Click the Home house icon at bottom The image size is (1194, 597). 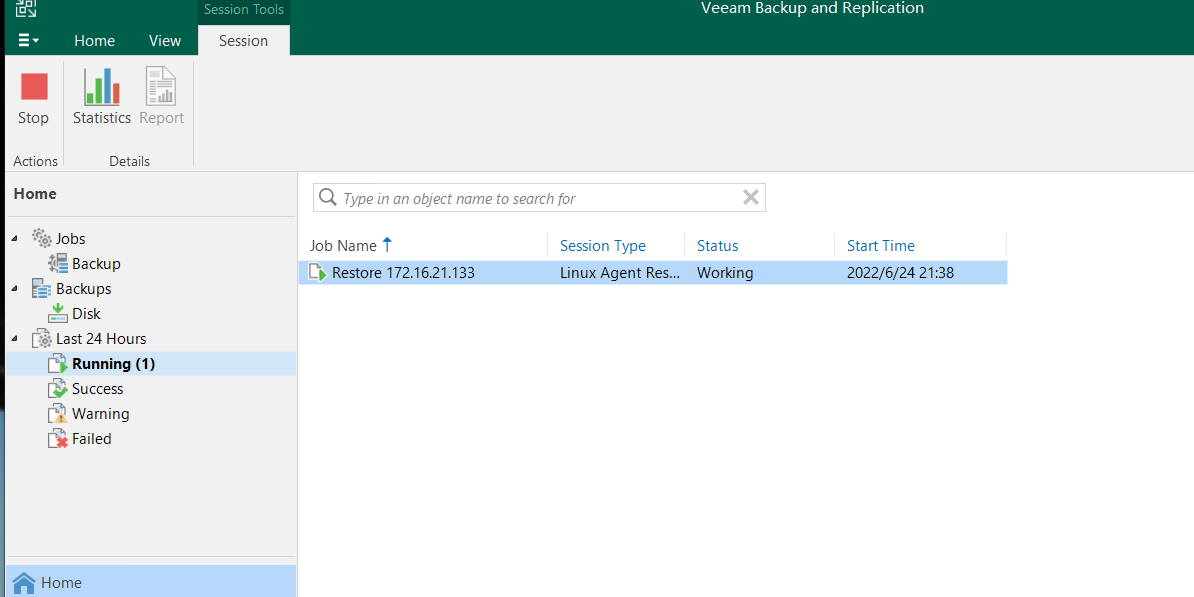pos(24,583)
